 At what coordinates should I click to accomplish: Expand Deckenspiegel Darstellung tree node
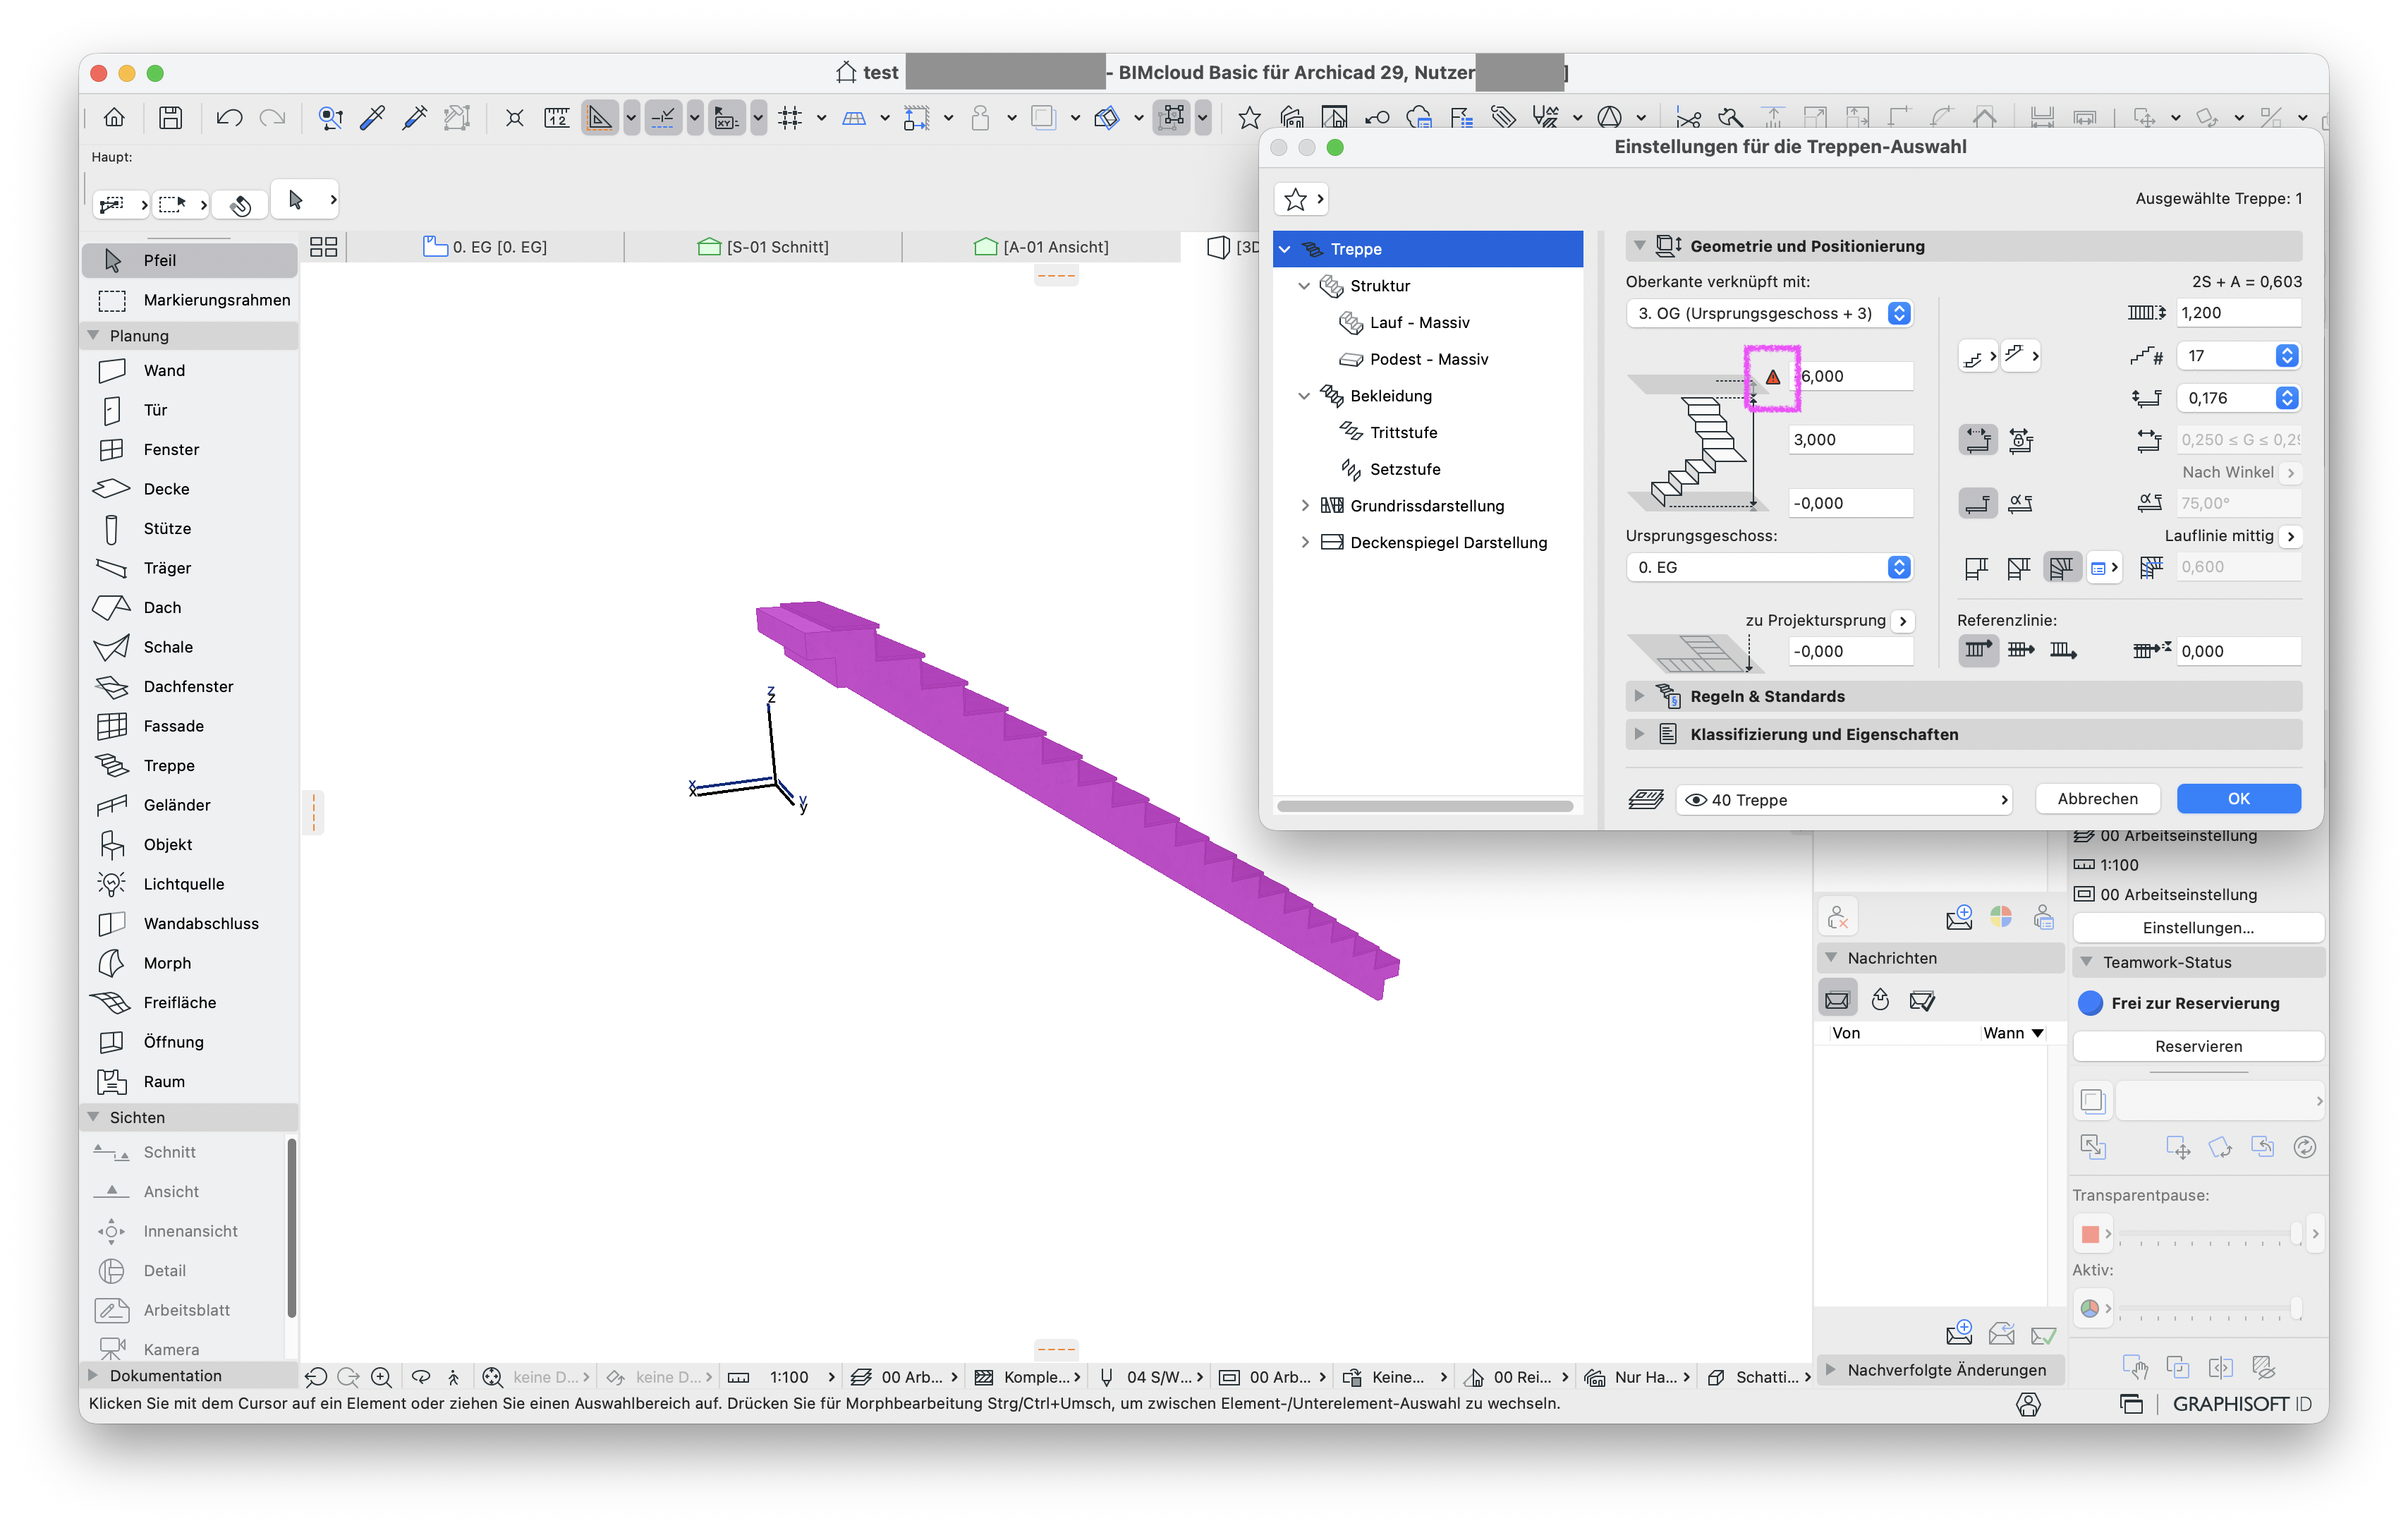tap(1304, 542)
